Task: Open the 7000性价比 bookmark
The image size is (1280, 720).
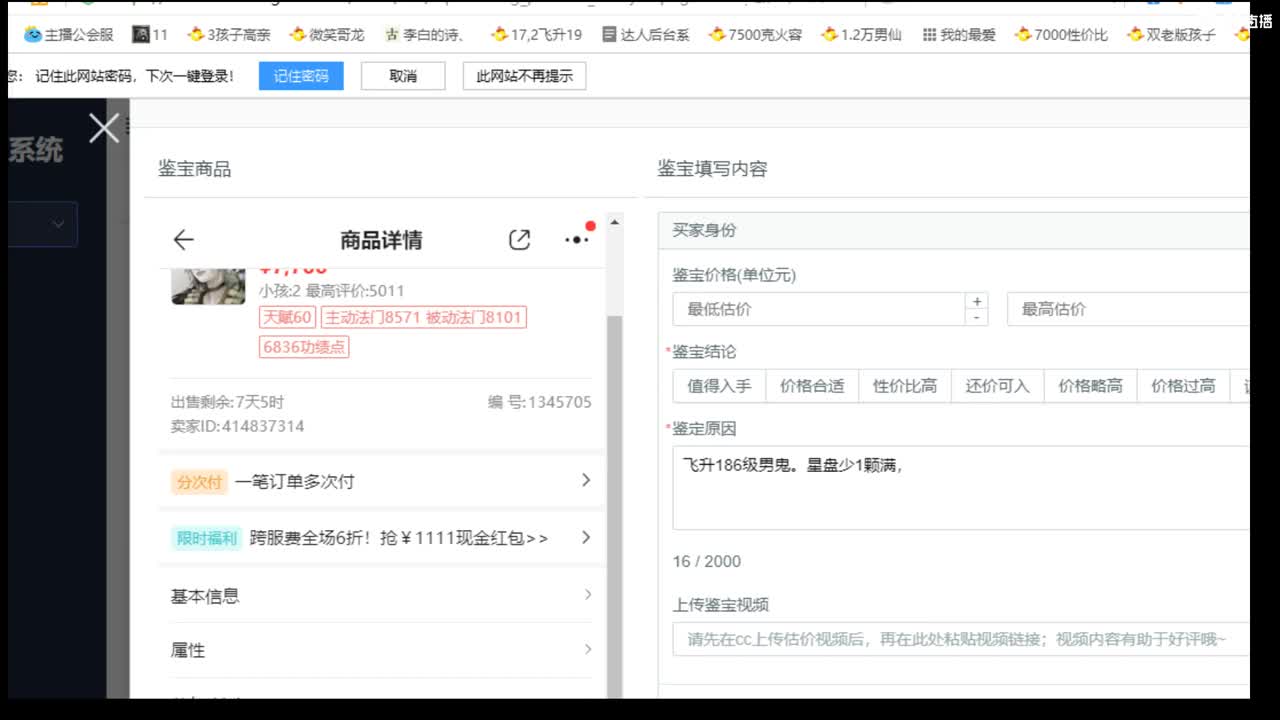Action: point(1061,35)
